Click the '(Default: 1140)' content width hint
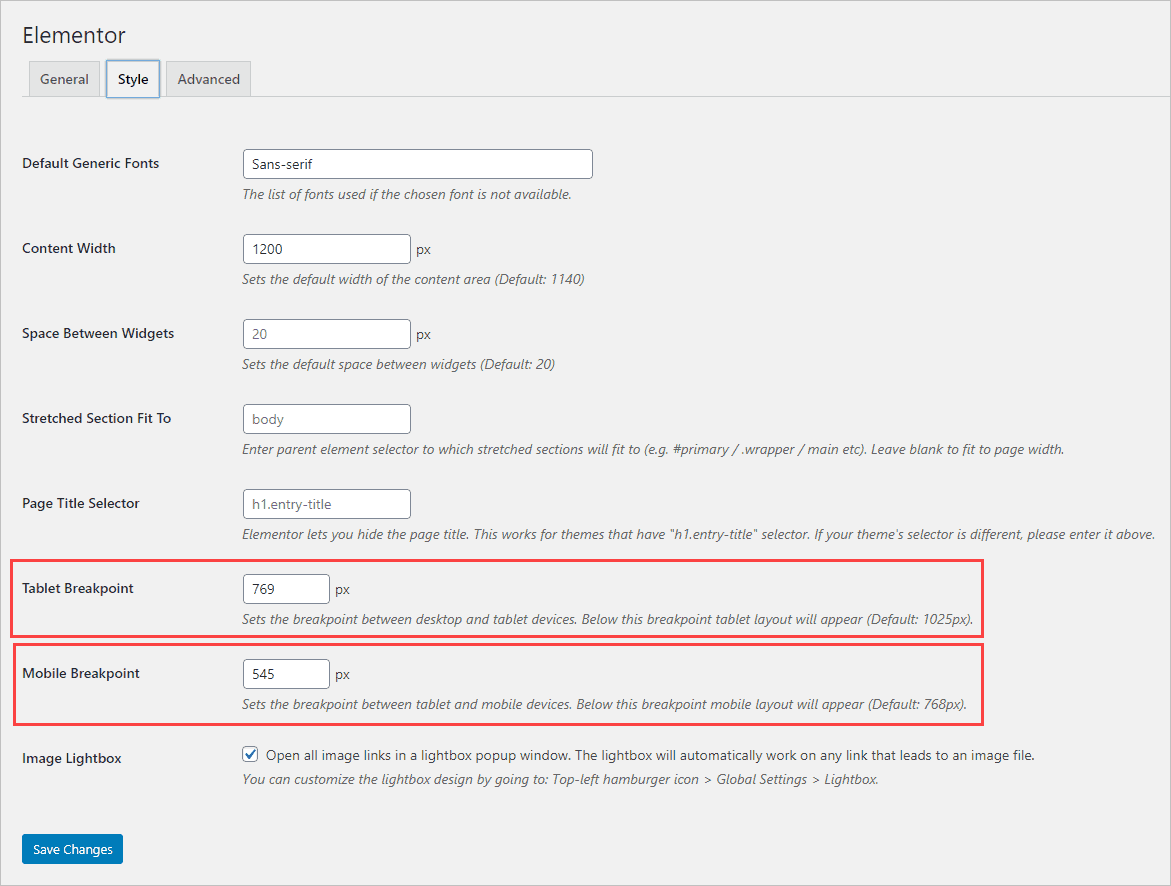The height and width of the screenshot is (886, 1171). coord(539,279)
